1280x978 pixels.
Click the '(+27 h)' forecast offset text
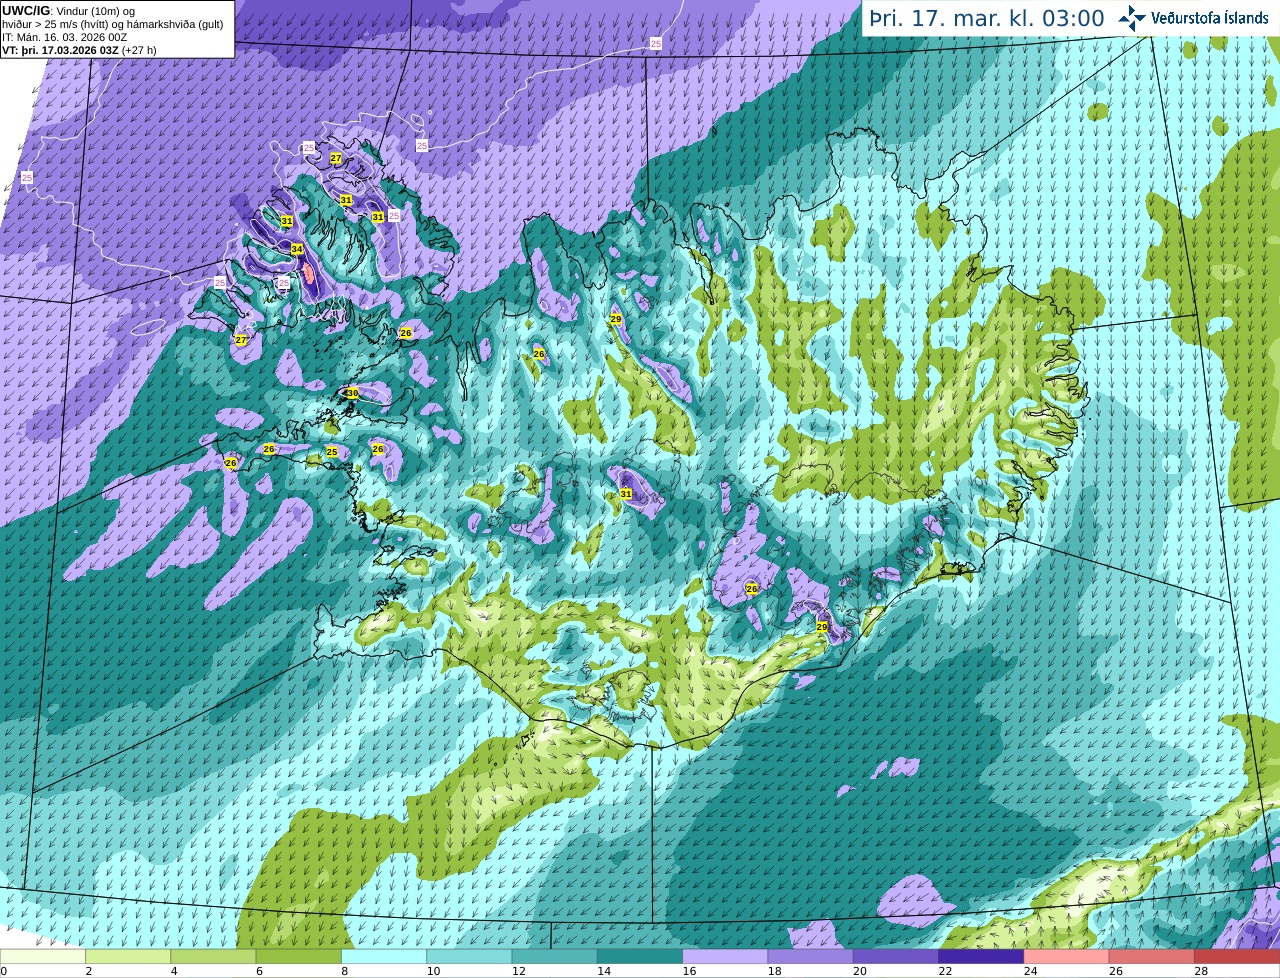point(138,50)
